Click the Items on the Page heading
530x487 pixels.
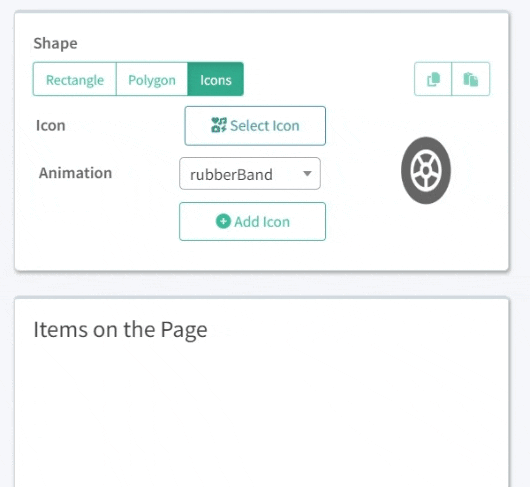pos(120,330)
